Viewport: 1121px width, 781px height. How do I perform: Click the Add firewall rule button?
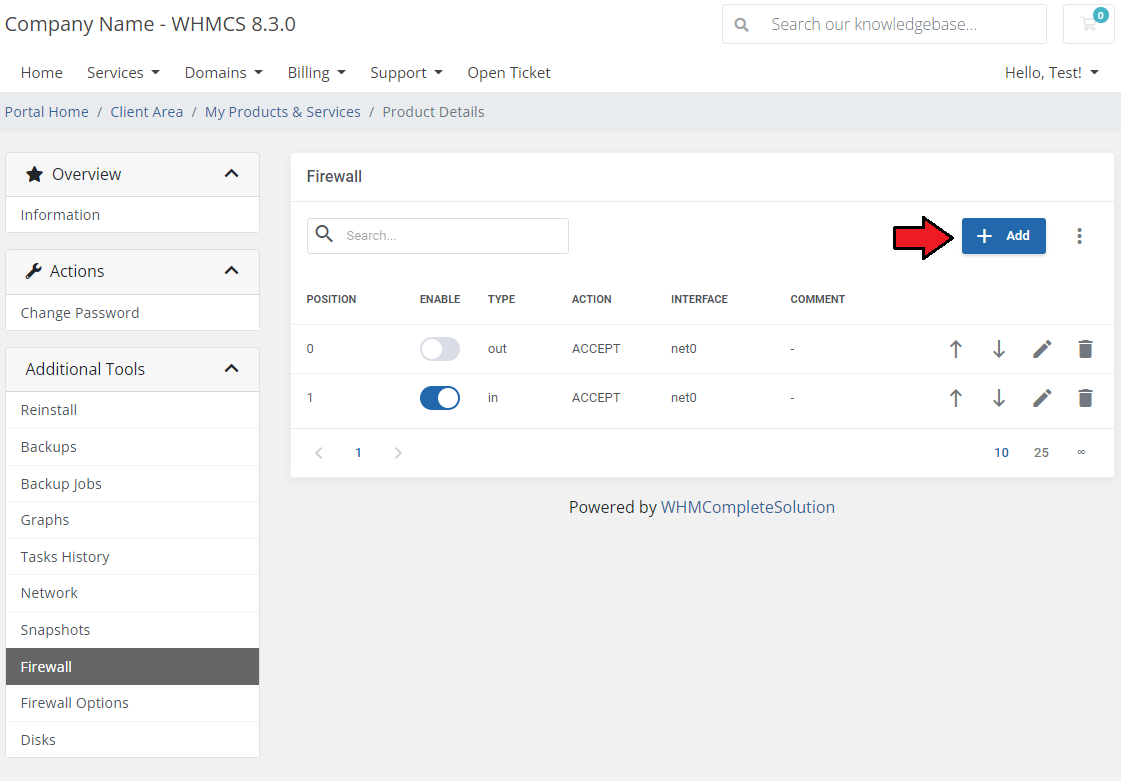[1004, 236]
